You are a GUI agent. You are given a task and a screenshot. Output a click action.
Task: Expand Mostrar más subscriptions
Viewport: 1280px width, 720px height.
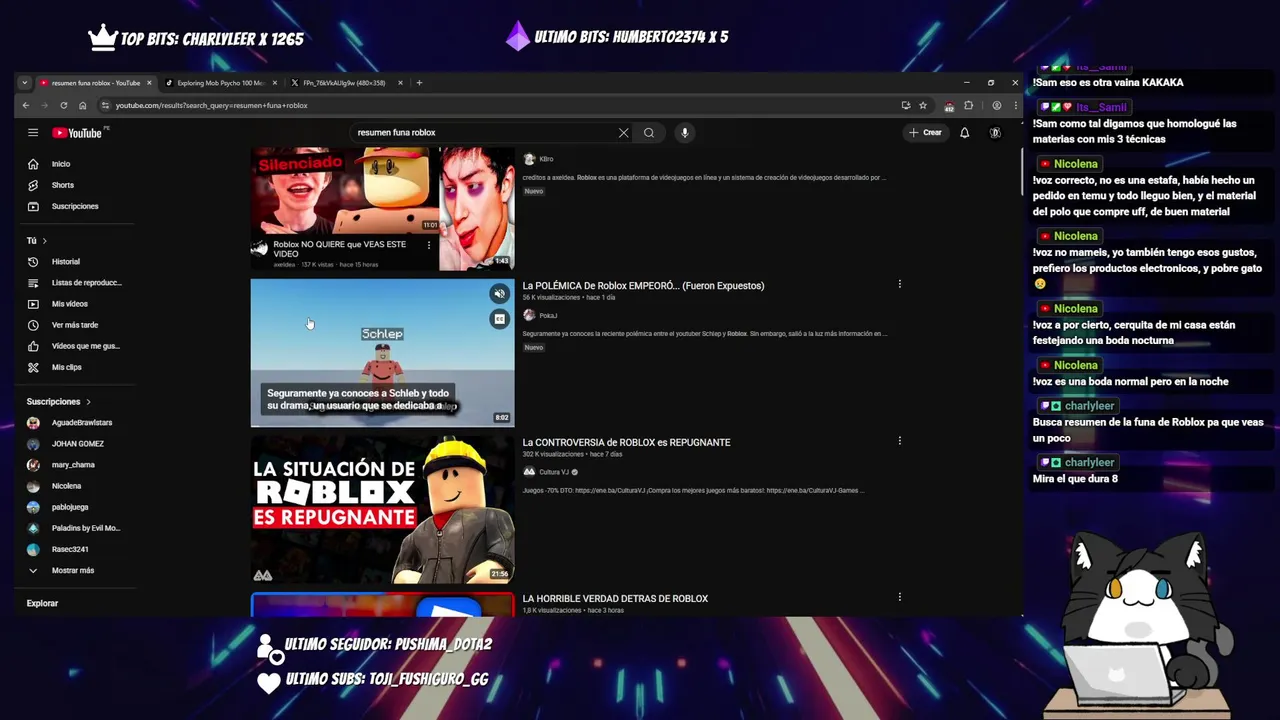point(75,570)
